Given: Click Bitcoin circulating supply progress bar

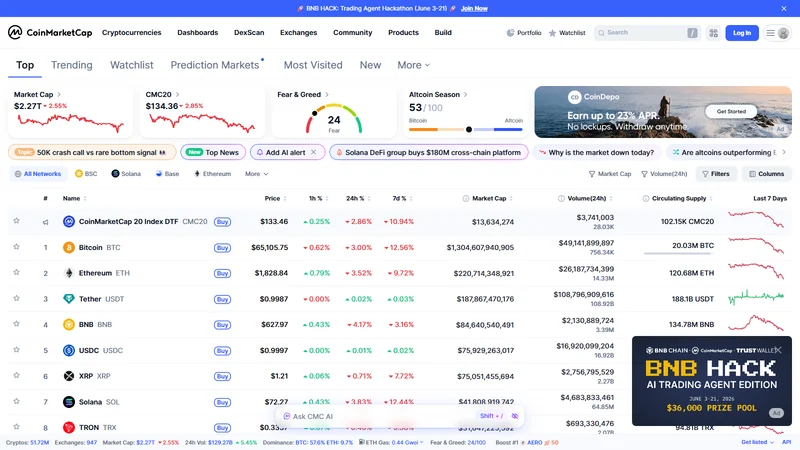Looking at the screenshot, I should [x=679, y=254].
